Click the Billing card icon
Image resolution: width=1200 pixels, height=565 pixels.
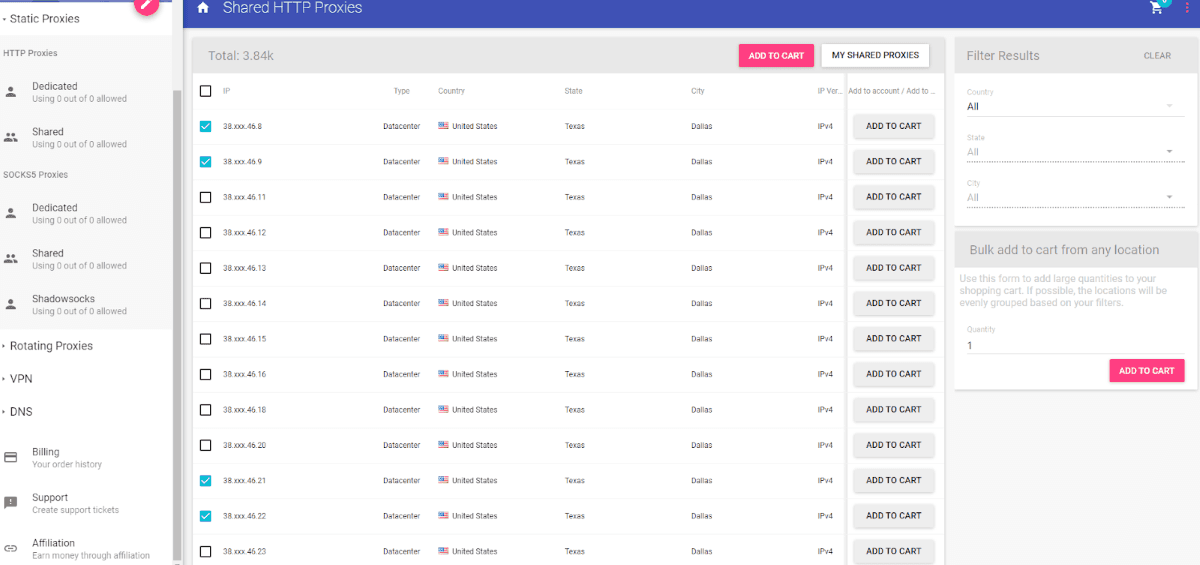(11, 457)
